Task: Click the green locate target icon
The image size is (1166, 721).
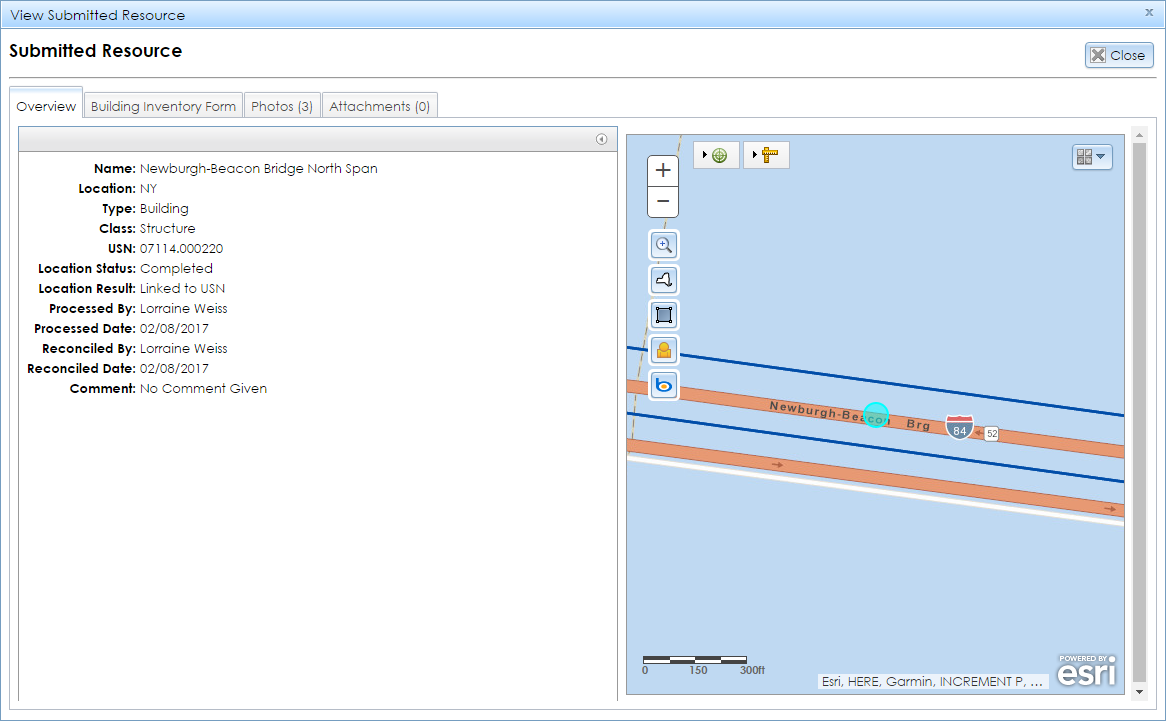Action: [x=723, y=155]
